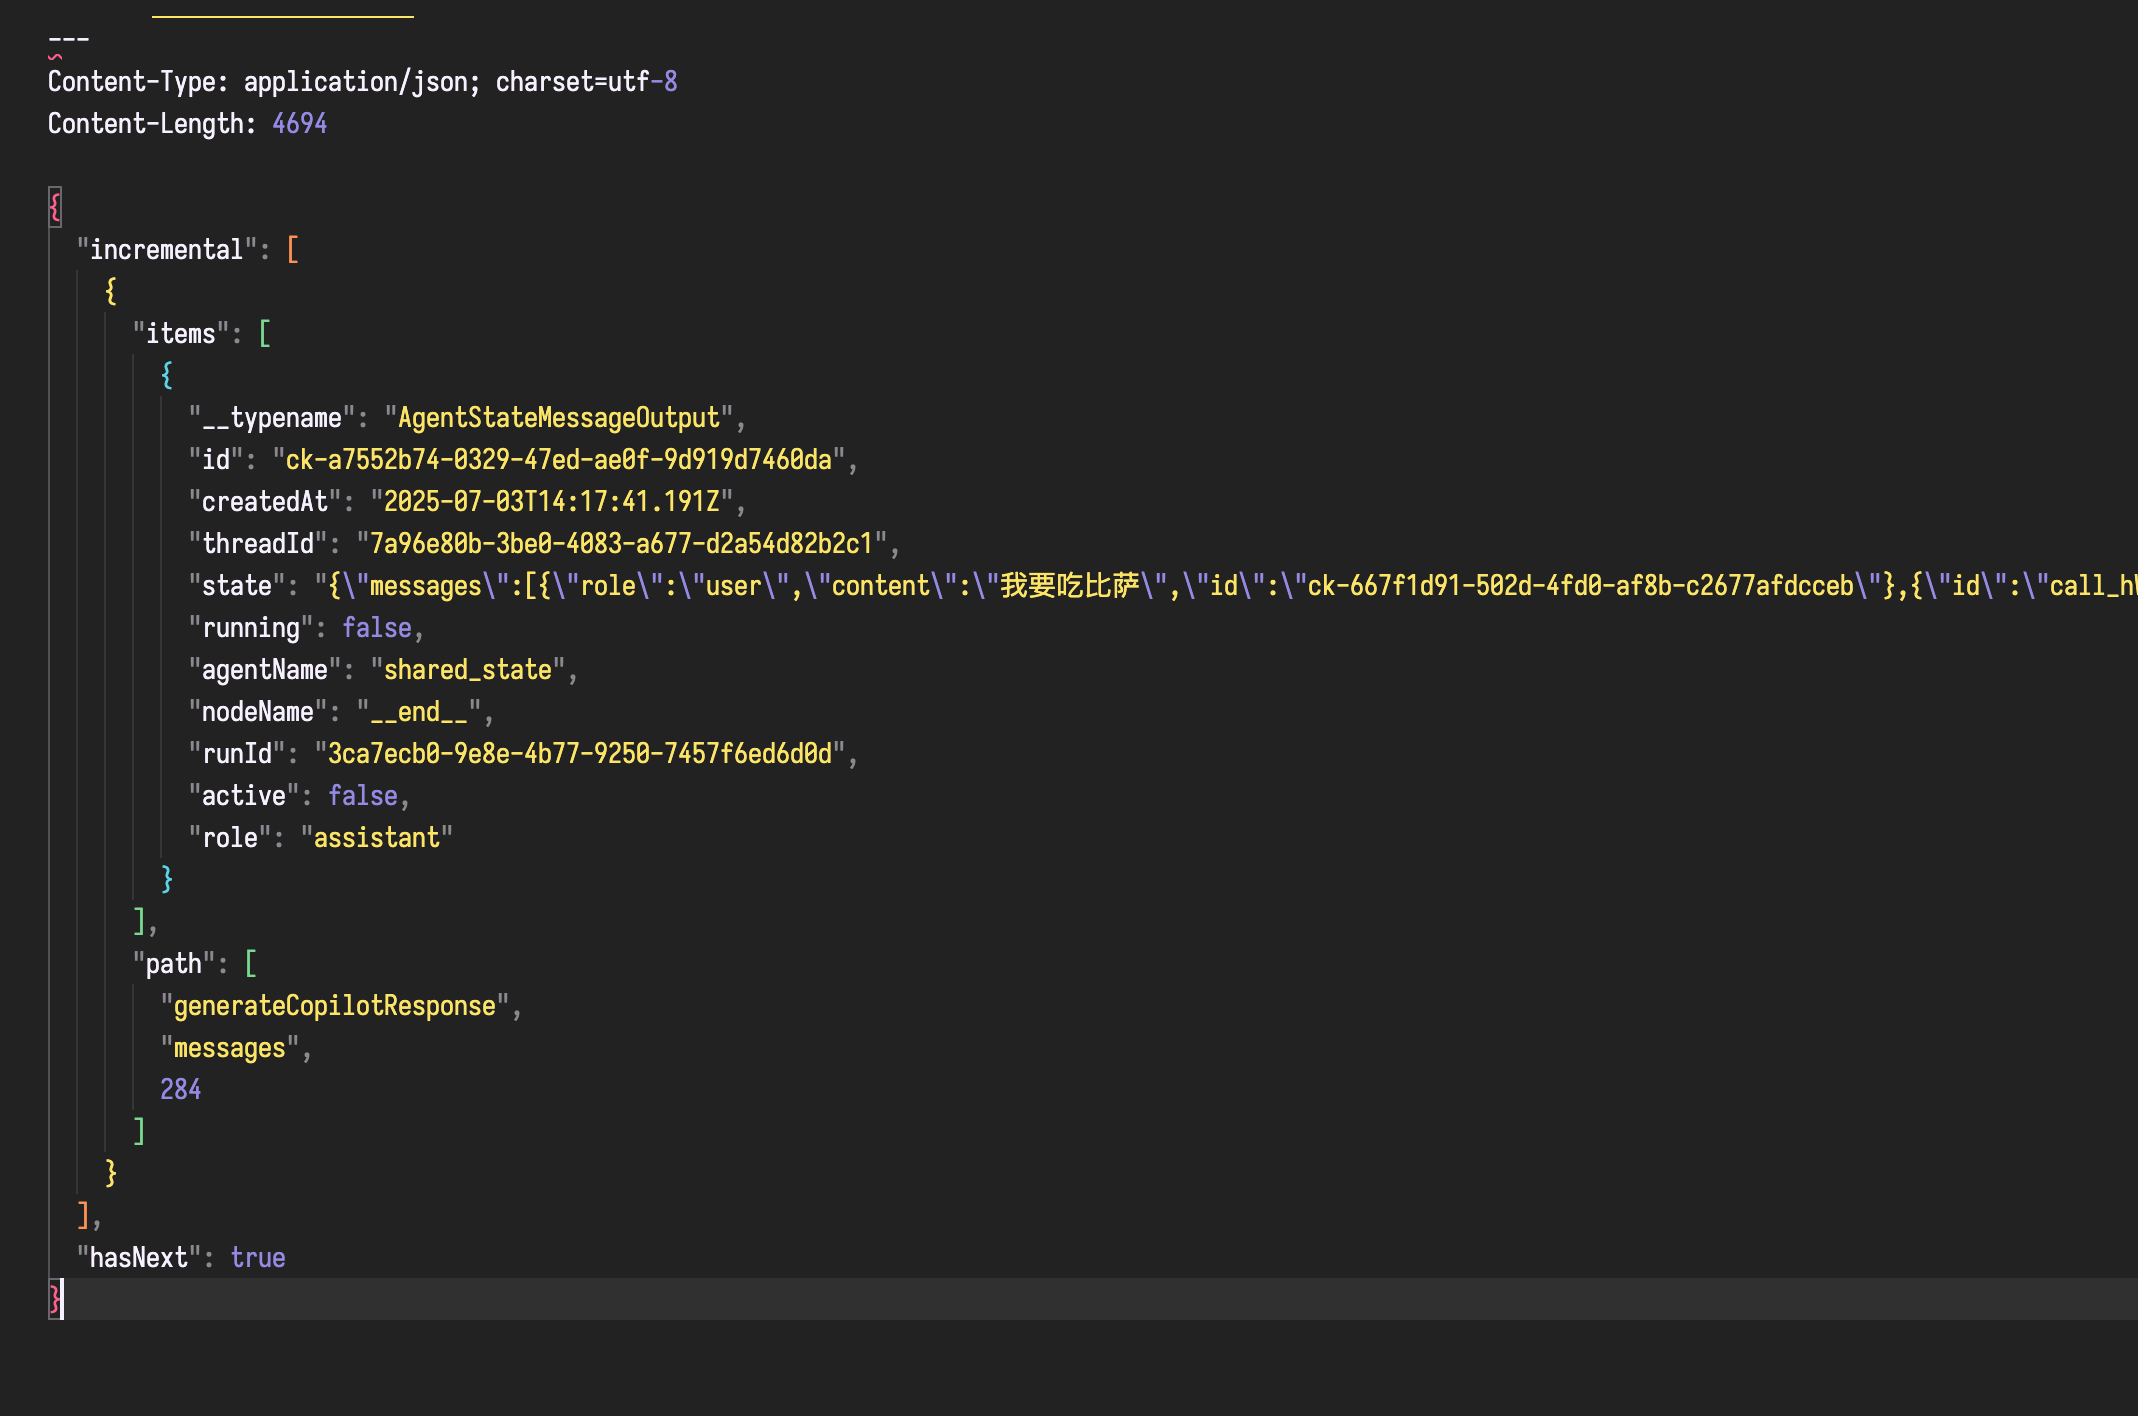
Task: Click the "state" key
Action: pyautogui.click(x=237, y=586)
